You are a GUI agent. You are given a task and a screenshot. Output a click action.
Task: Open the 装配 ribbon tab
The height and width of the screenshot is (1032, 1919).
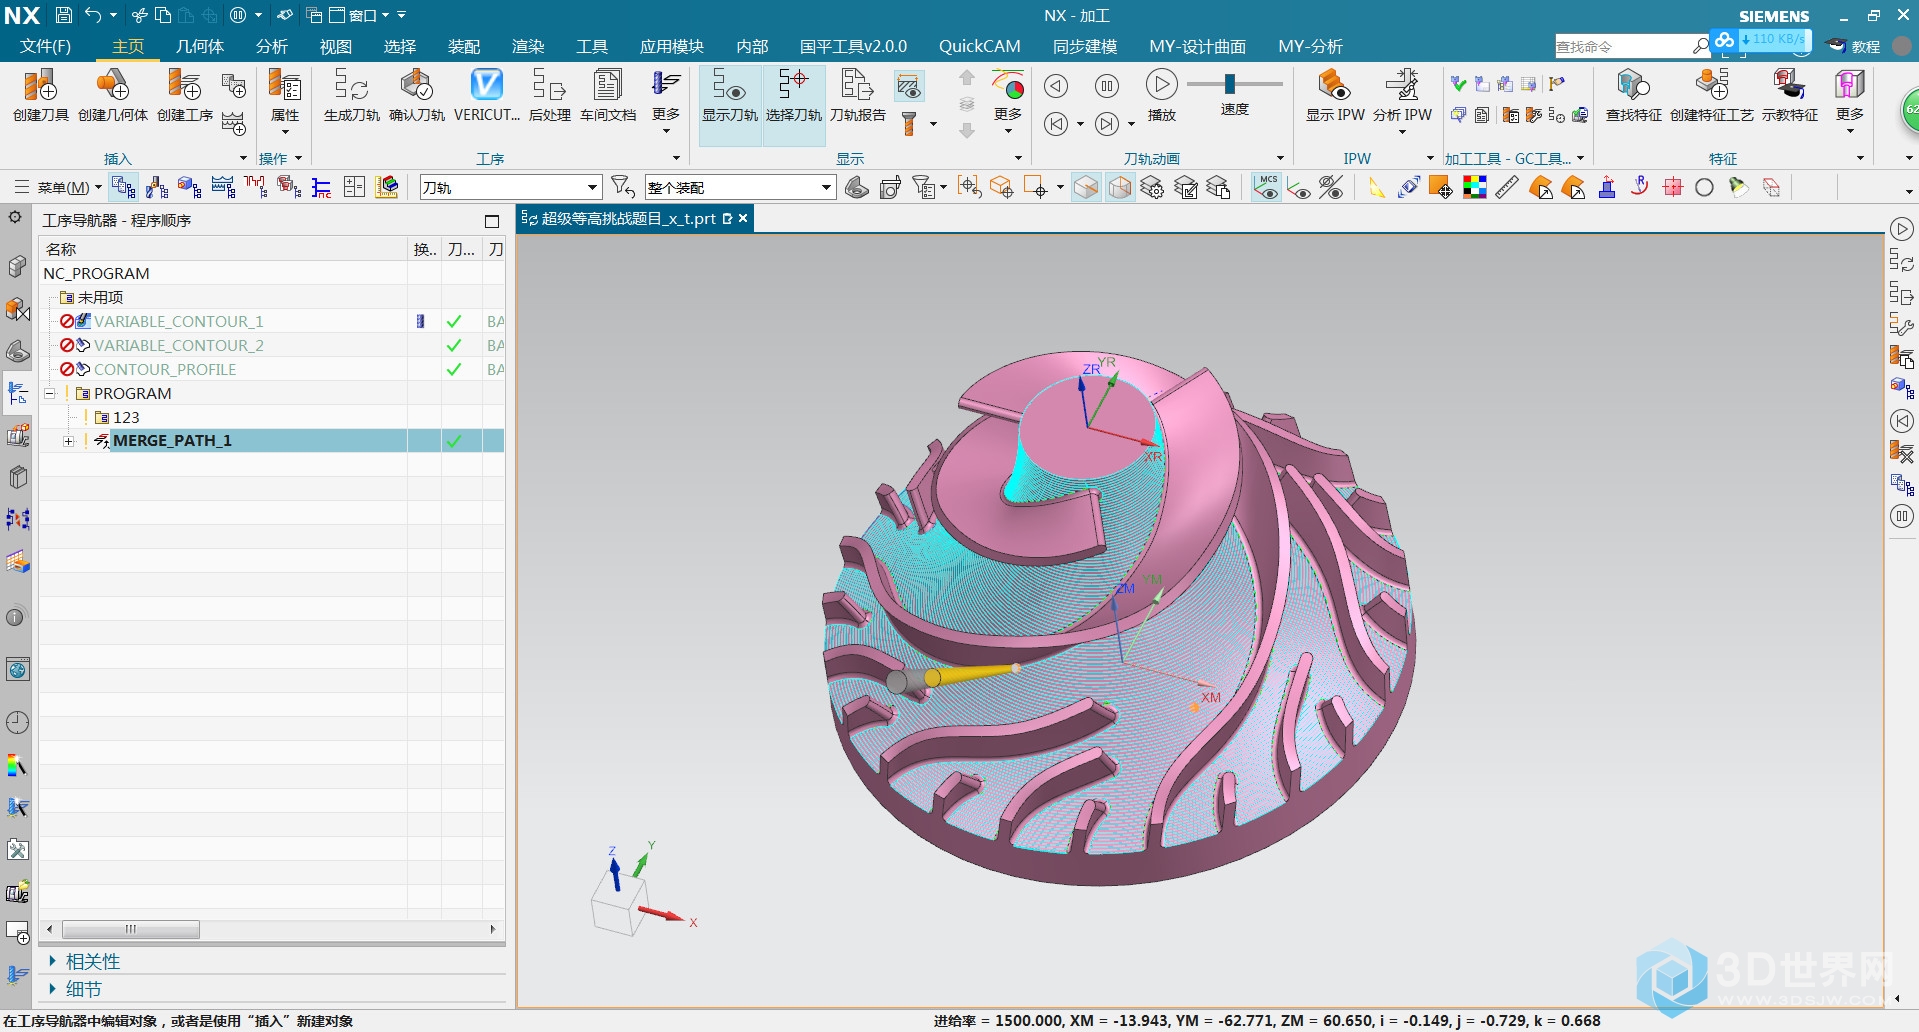click(464, 47)
